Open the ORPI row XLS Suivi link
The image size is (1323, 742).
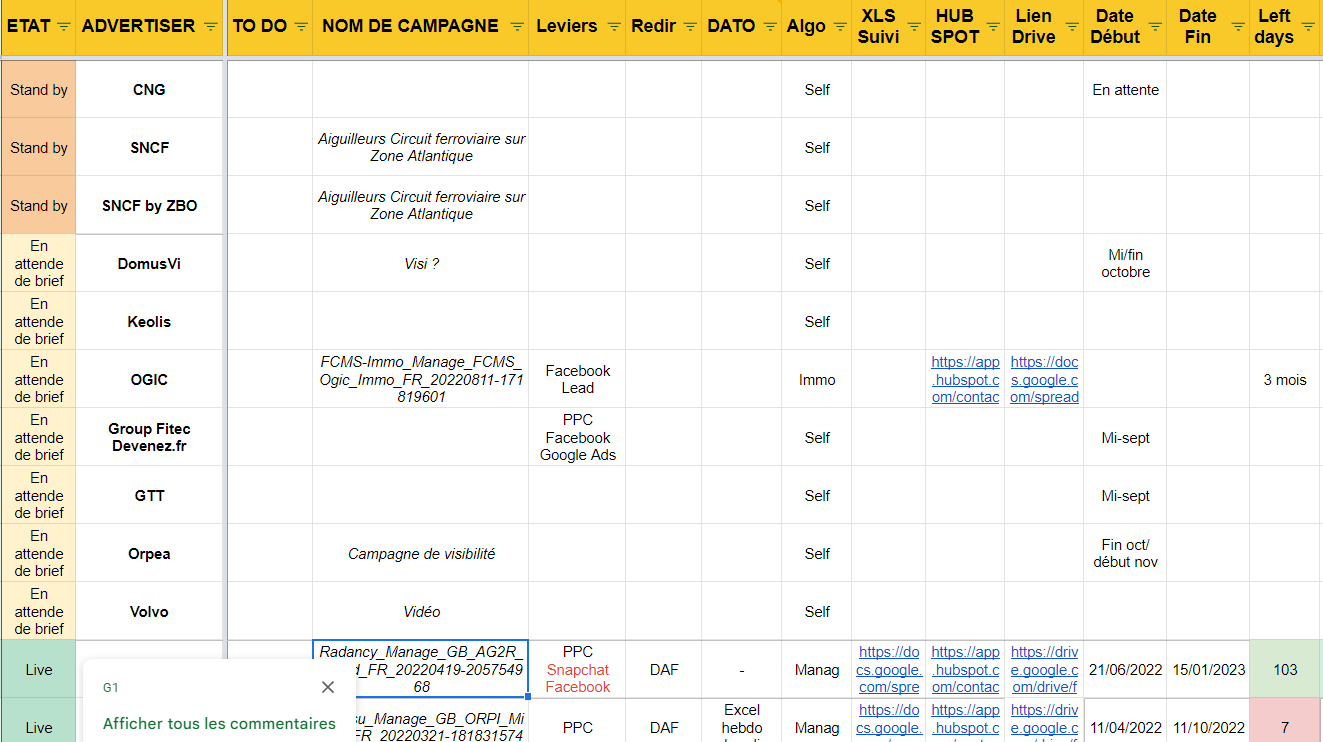click(x=888, y=721)
